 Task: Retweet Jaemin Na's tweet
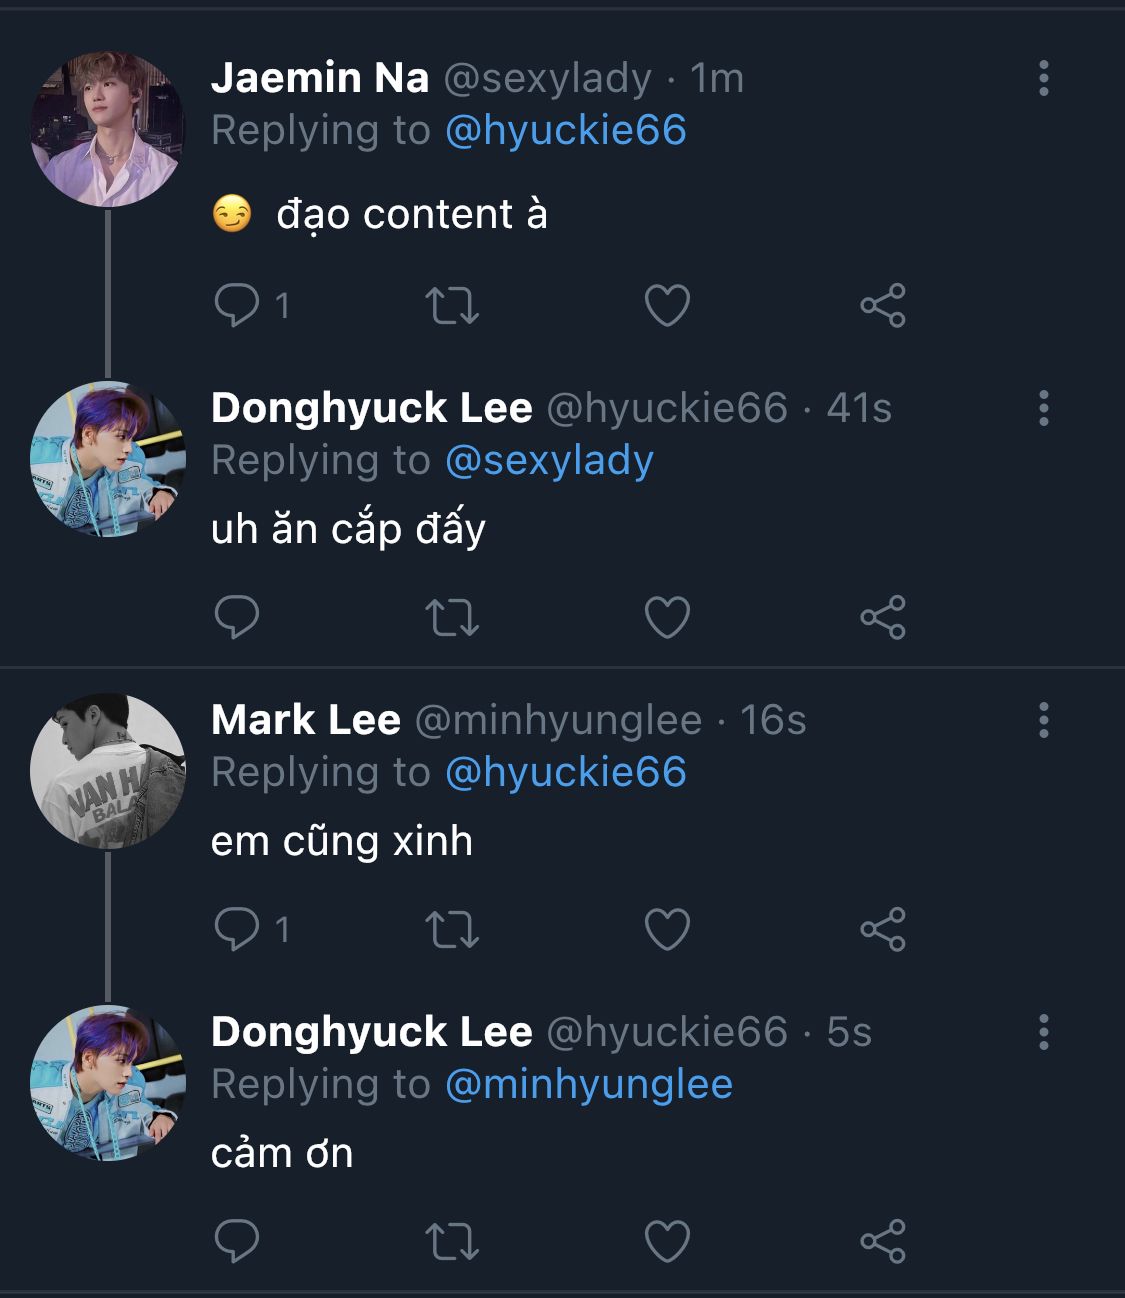pyautogui.click(x=452, y=306)
